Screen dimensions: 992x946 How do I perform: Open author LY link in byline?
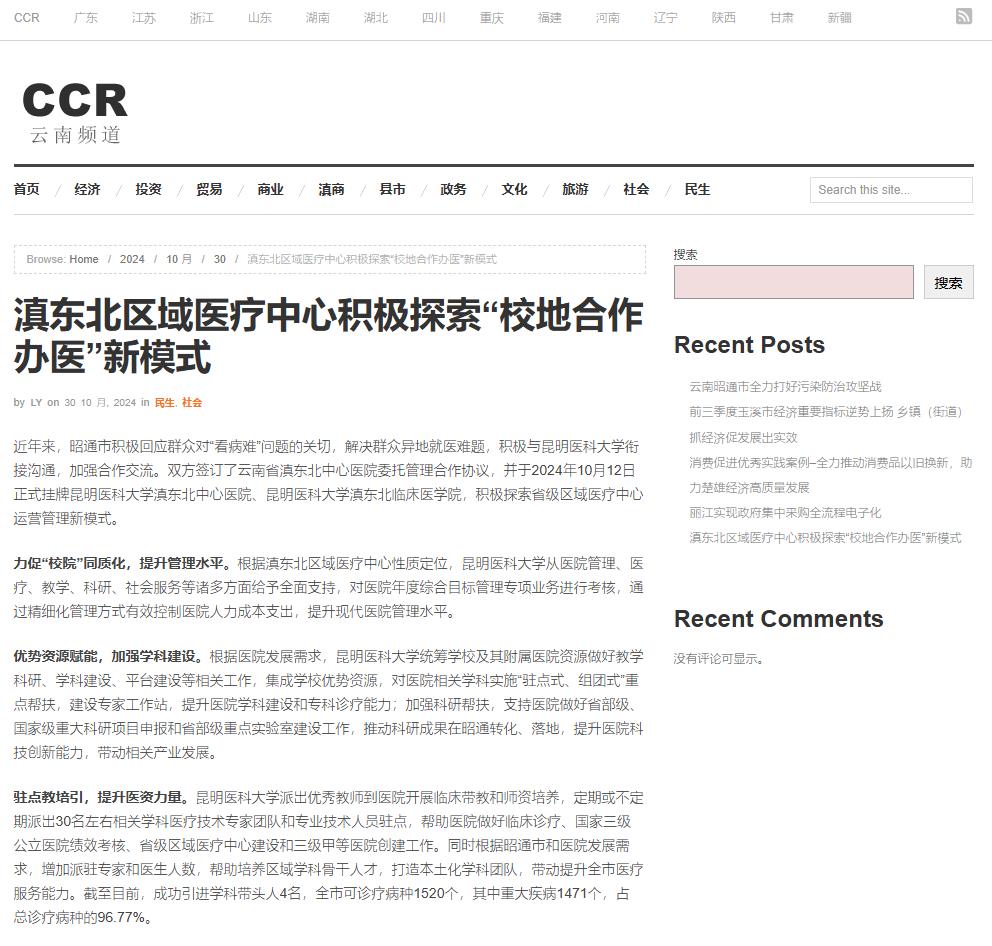[36, 402]
